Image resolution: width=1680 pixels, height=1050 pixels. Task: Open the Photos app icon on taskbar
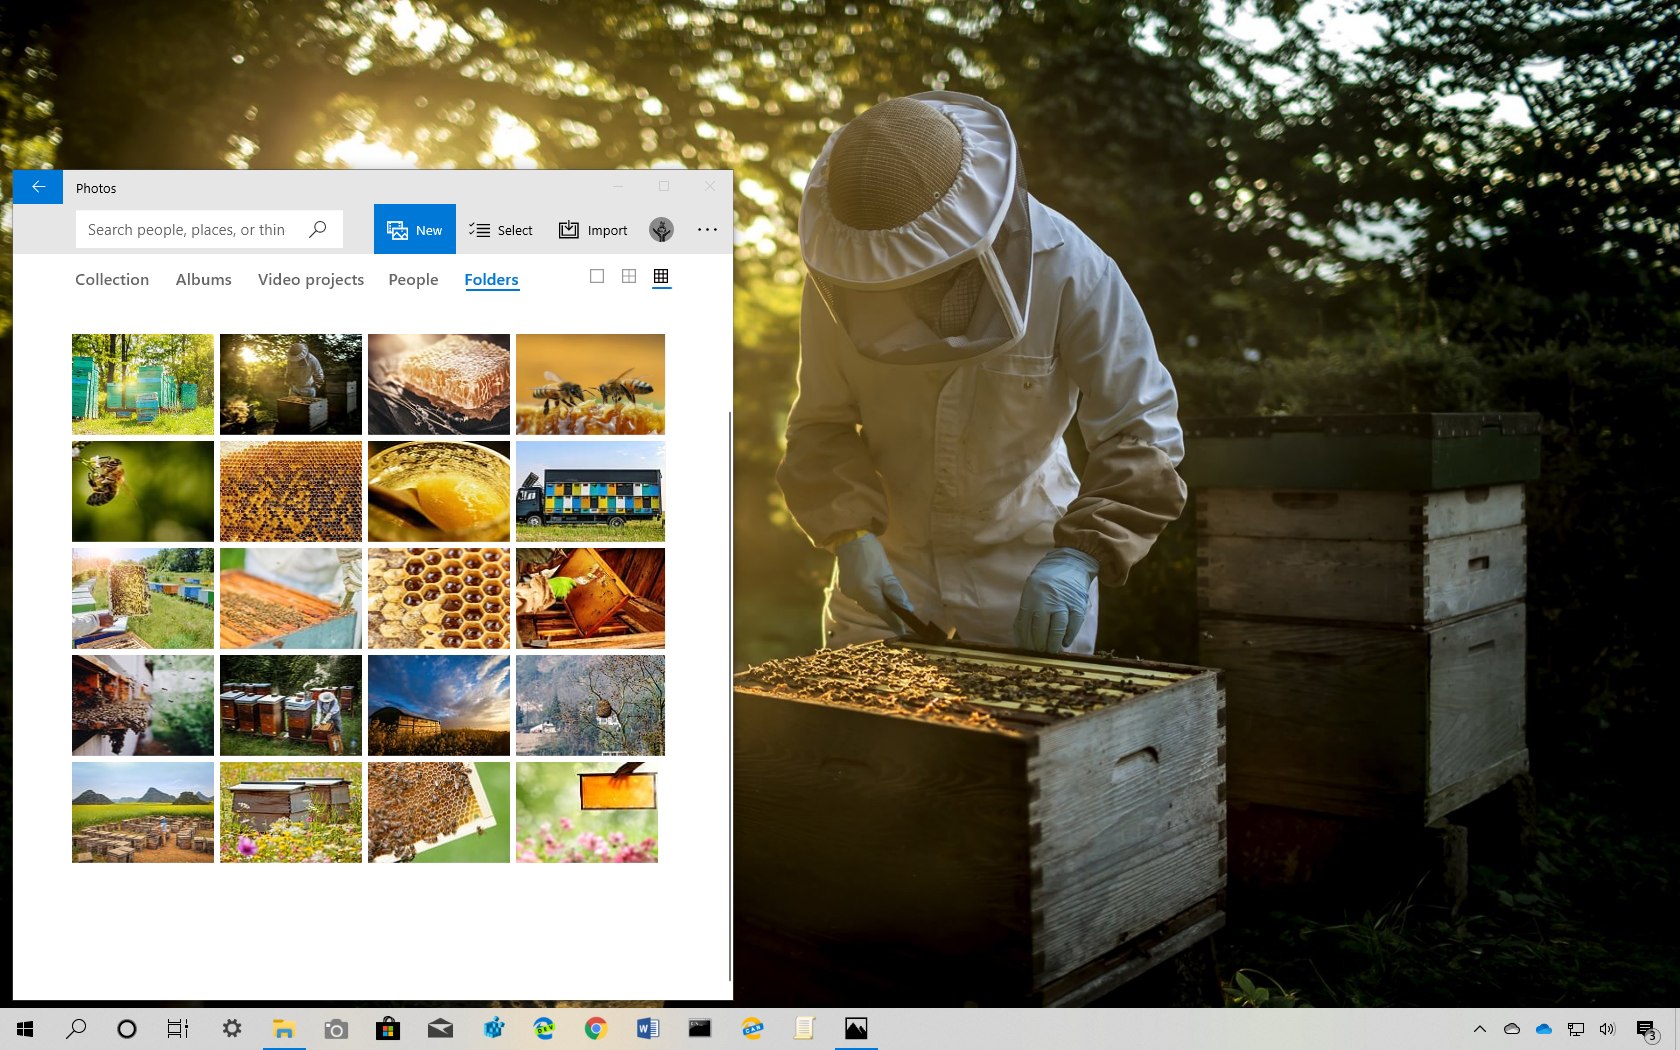tap(856, 1028)
